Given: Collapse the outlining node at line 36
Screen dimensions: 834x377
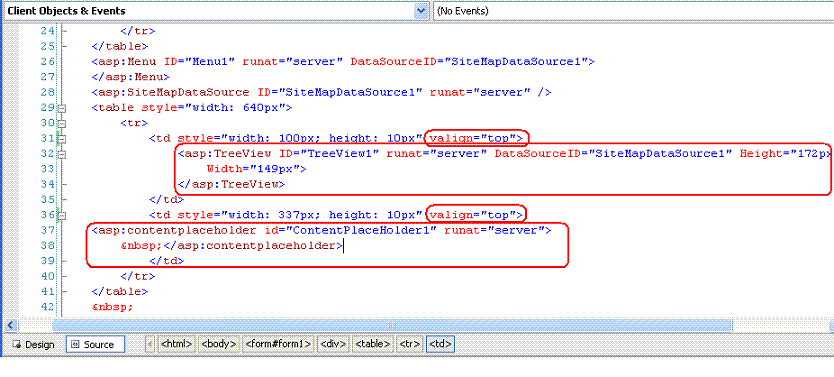Looking at the screenshot, I should 62,215.
